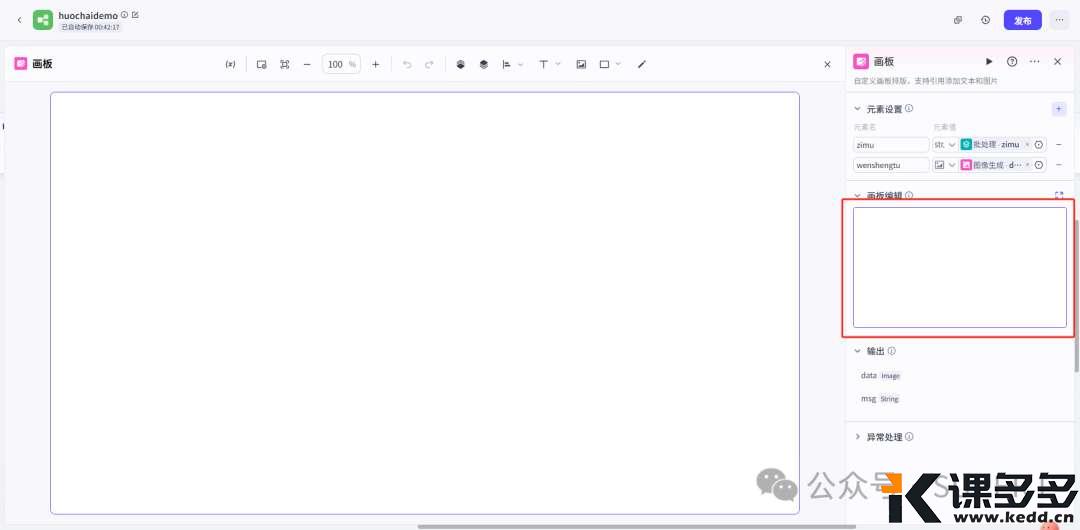Click the fit-to-screen icon in canvas toolbar

click(x=285, y=64)
